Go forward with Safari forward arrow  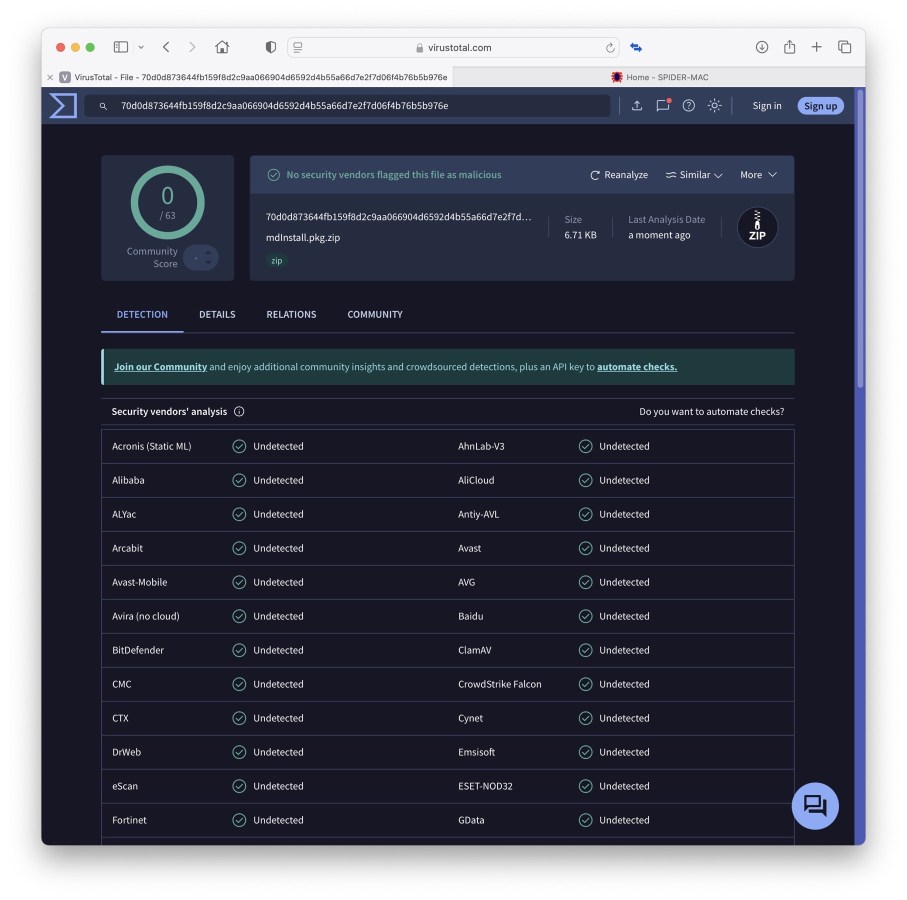192,47
